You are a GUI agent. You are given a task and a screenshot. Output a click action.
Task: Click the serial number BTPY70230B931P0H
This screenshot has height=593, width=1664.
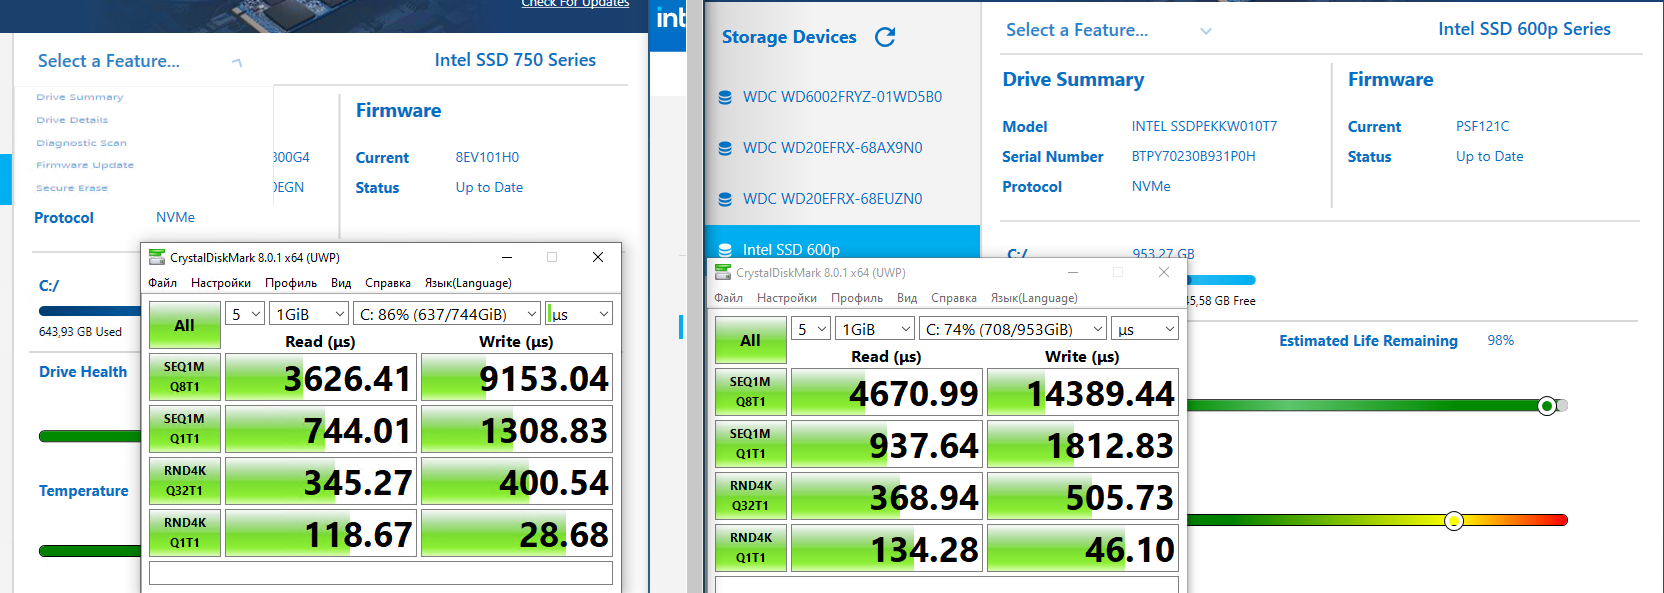tap(1194, 156)
